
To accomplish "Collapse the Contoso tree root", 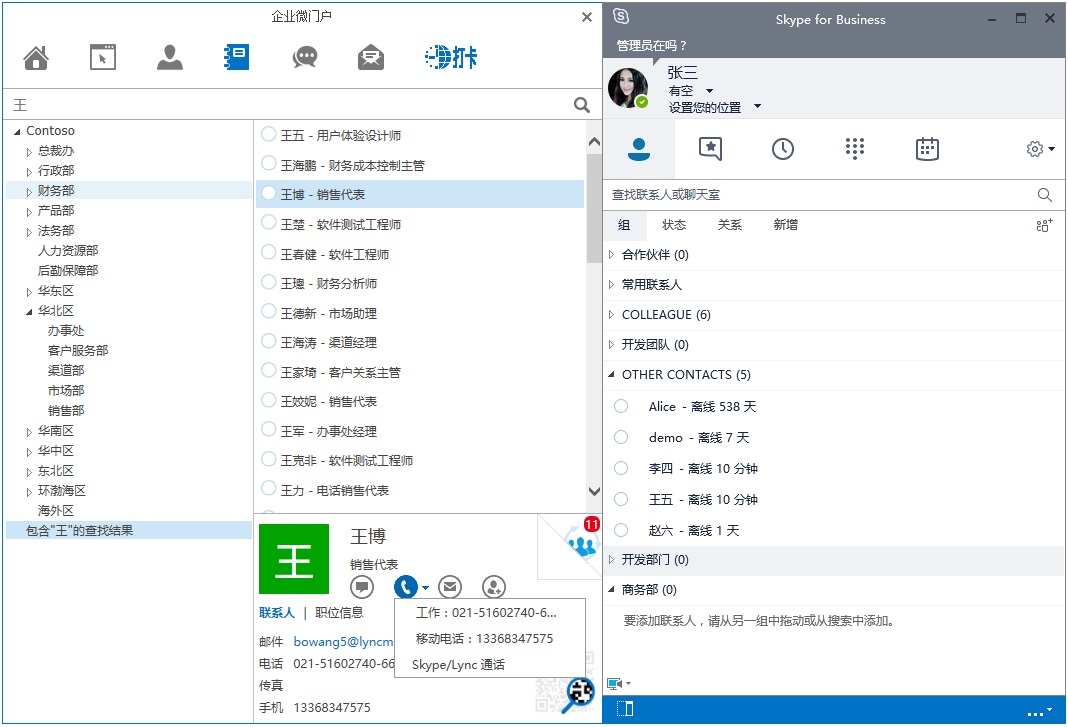I will [18, 132].
